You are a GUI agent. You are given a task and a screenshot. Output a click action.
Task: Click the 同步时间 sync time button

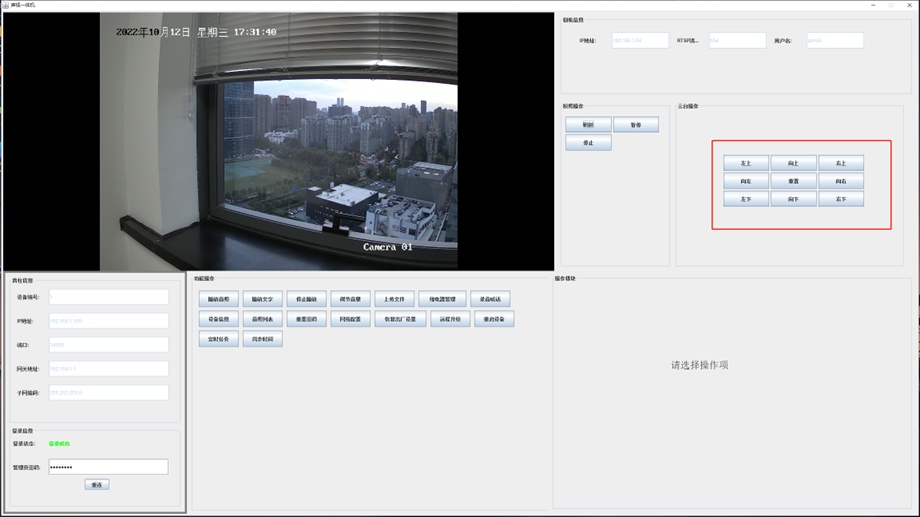(x=262, y=339)
